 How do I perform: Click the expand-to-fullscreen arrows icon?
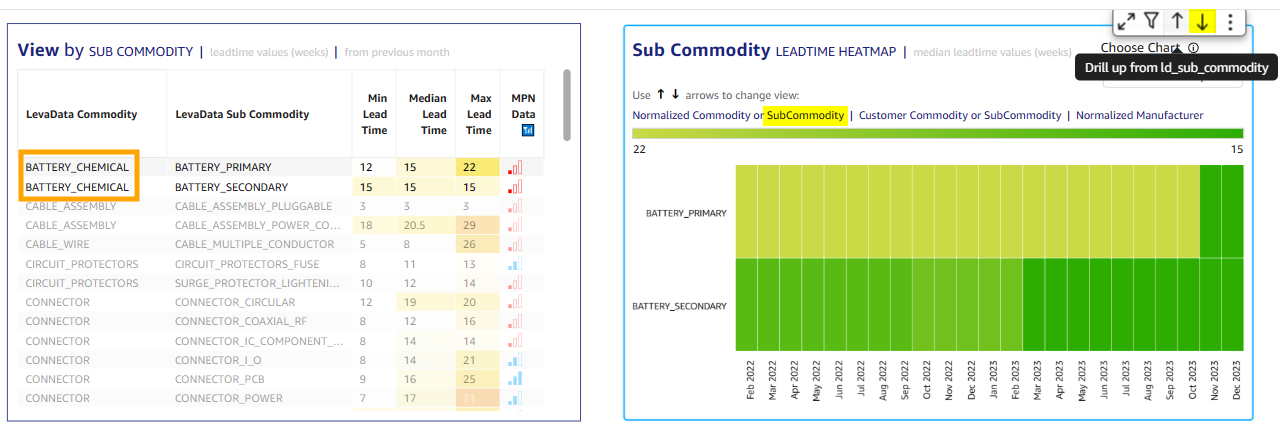(1126, 21)
